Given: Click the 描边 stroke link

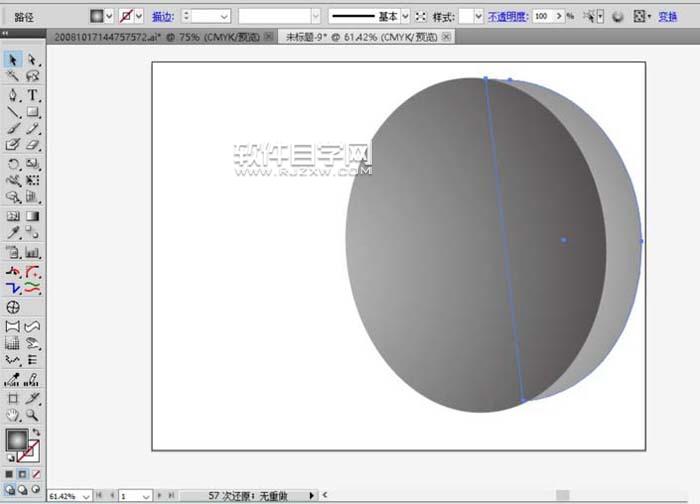Looking at the screenshot, I should 161,17.
